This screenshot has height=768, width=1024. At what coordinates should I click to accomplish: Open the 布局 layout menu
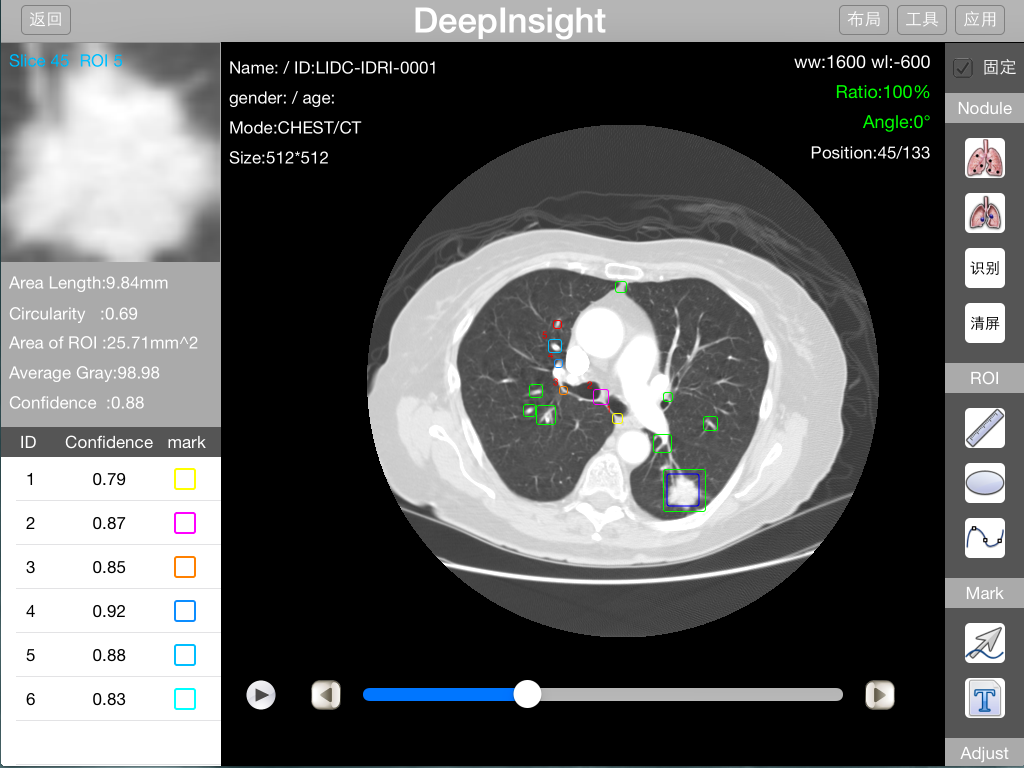tap(864, 19)
